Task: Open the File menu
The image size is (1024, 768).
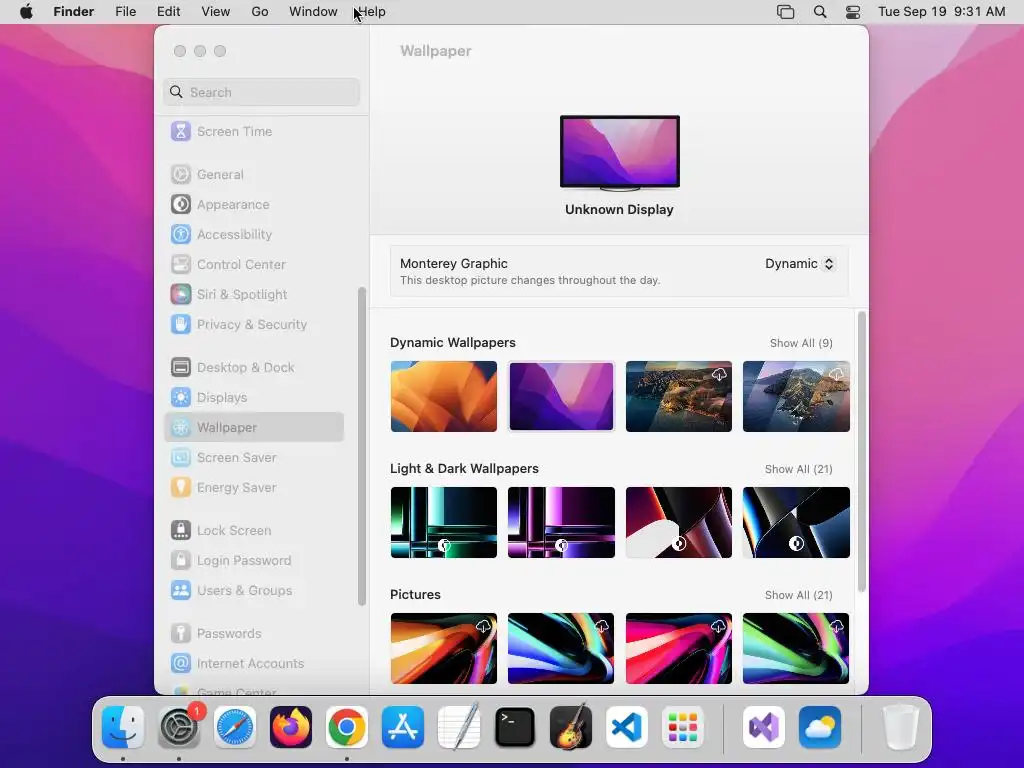Action: pos(125,12)
